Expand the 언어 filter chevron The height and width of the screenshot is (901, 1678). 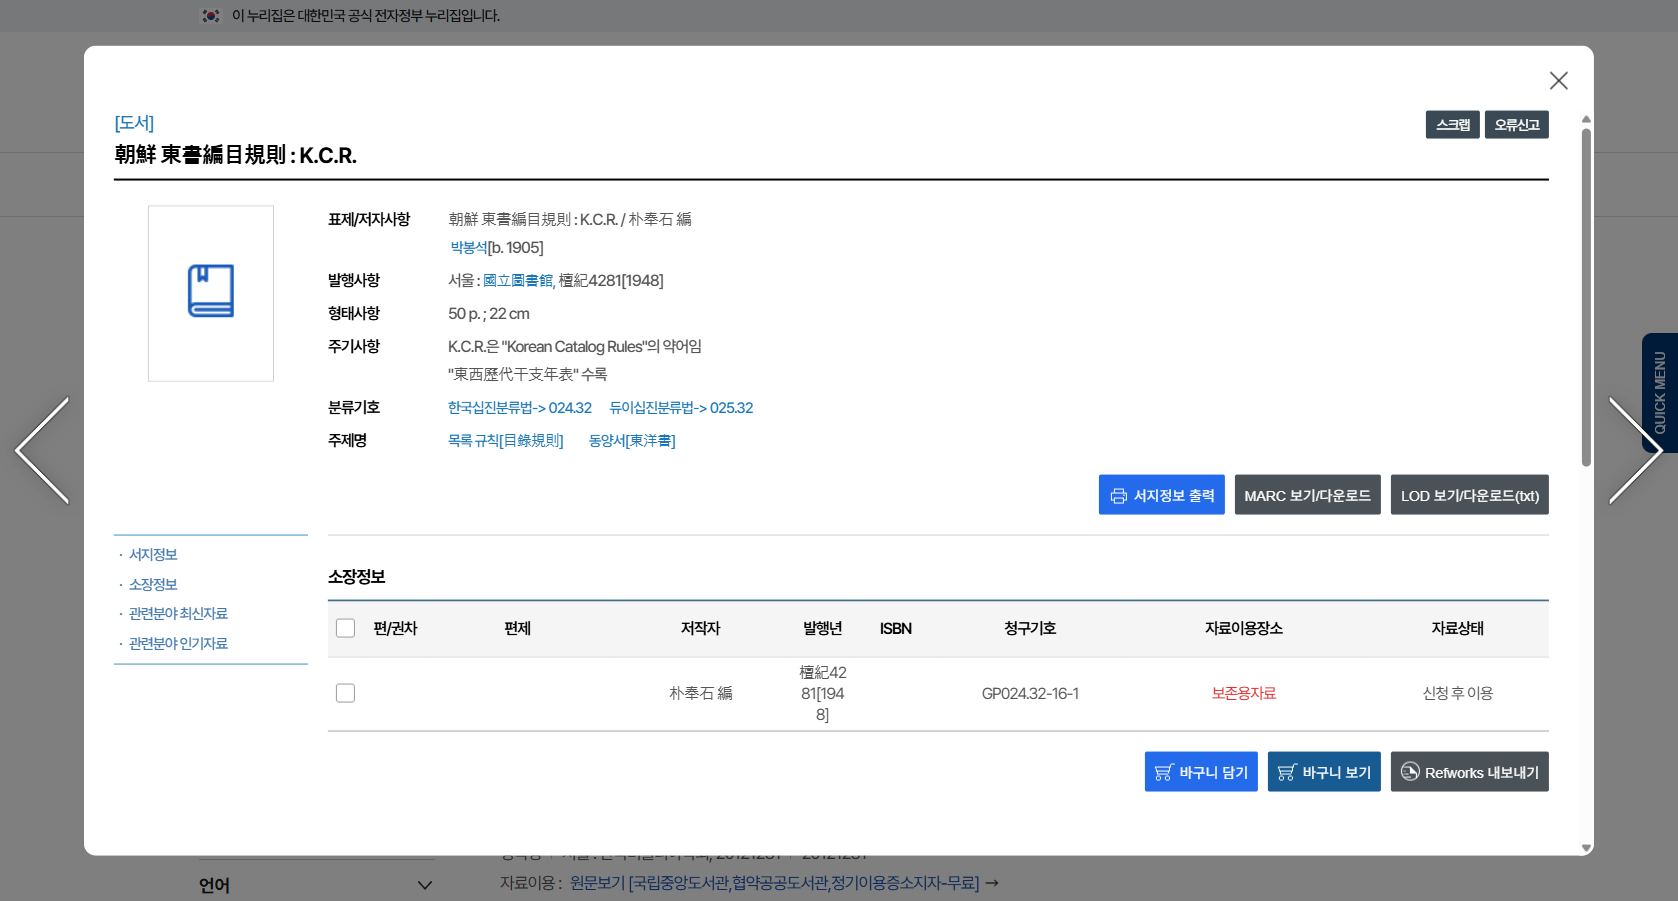click(x=425, y=885)
